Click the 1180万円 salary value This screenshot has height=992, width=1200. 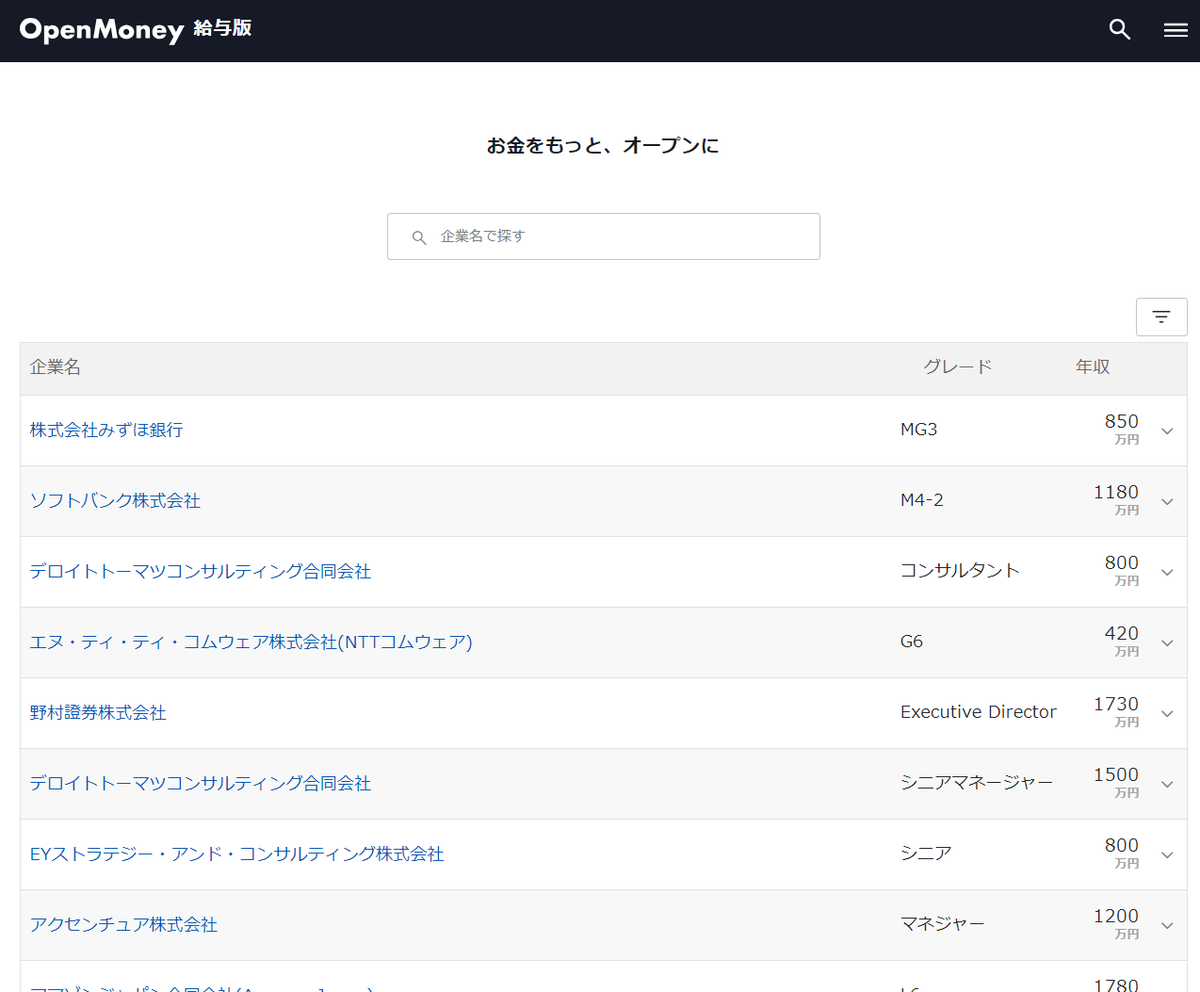click(x=1116, y=499)
